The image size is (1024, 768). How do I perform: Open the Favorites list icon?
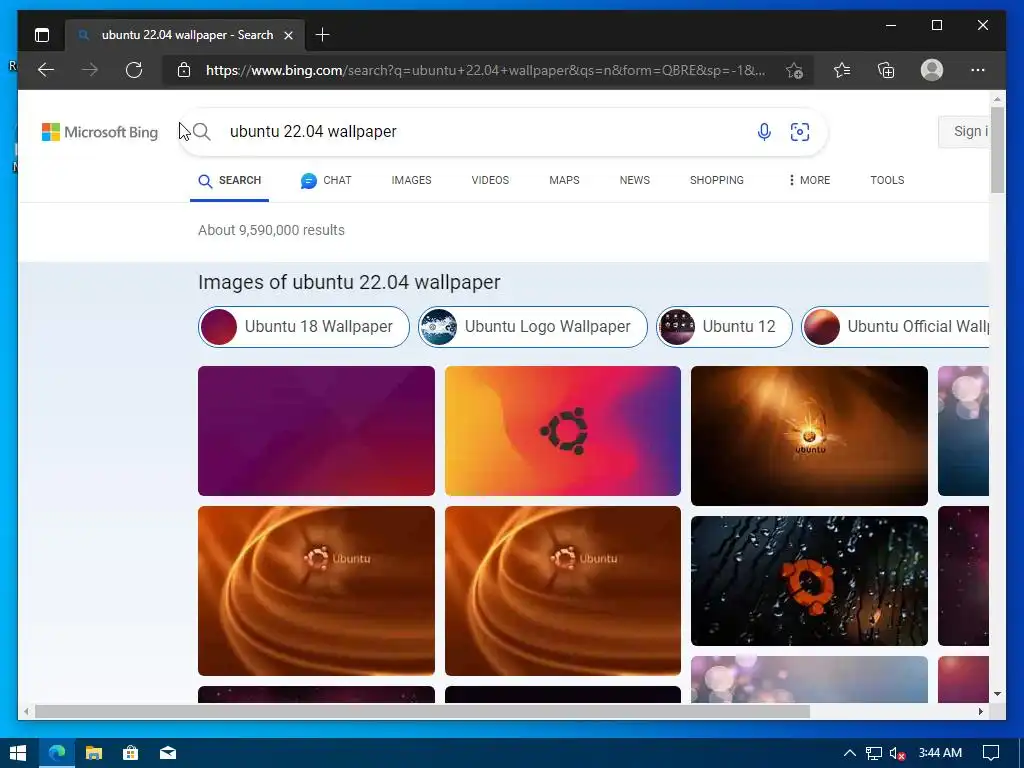pos(842,70)
